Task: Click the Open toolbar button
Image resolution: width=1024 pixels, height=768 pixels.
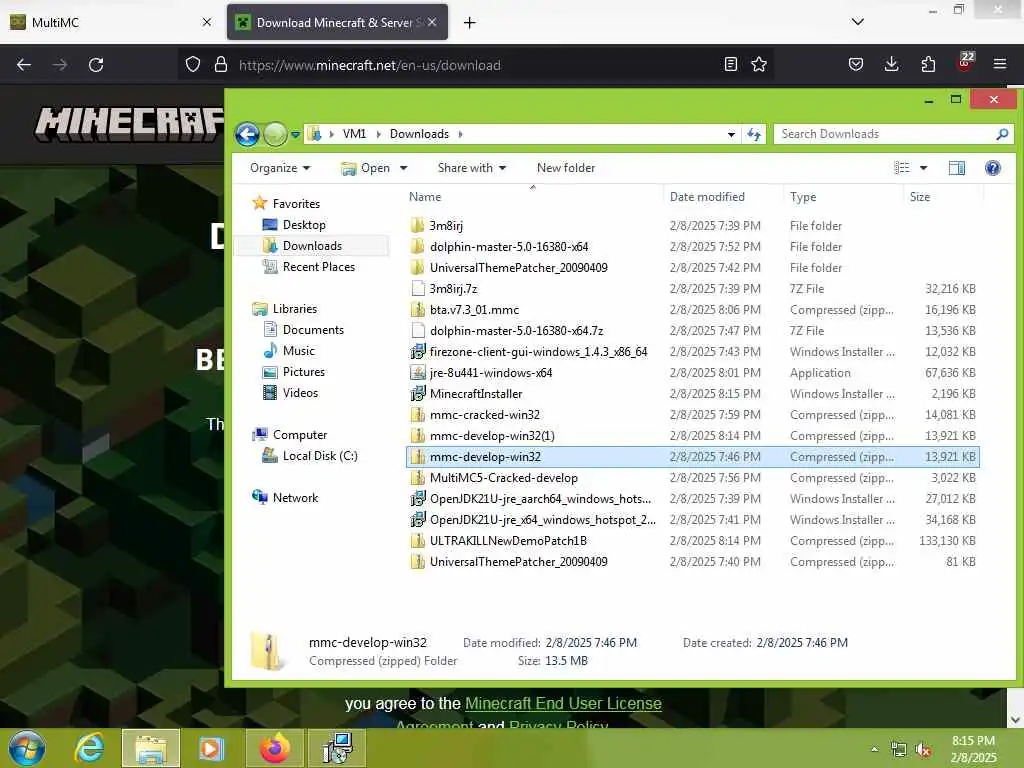Action: (366, 168)
